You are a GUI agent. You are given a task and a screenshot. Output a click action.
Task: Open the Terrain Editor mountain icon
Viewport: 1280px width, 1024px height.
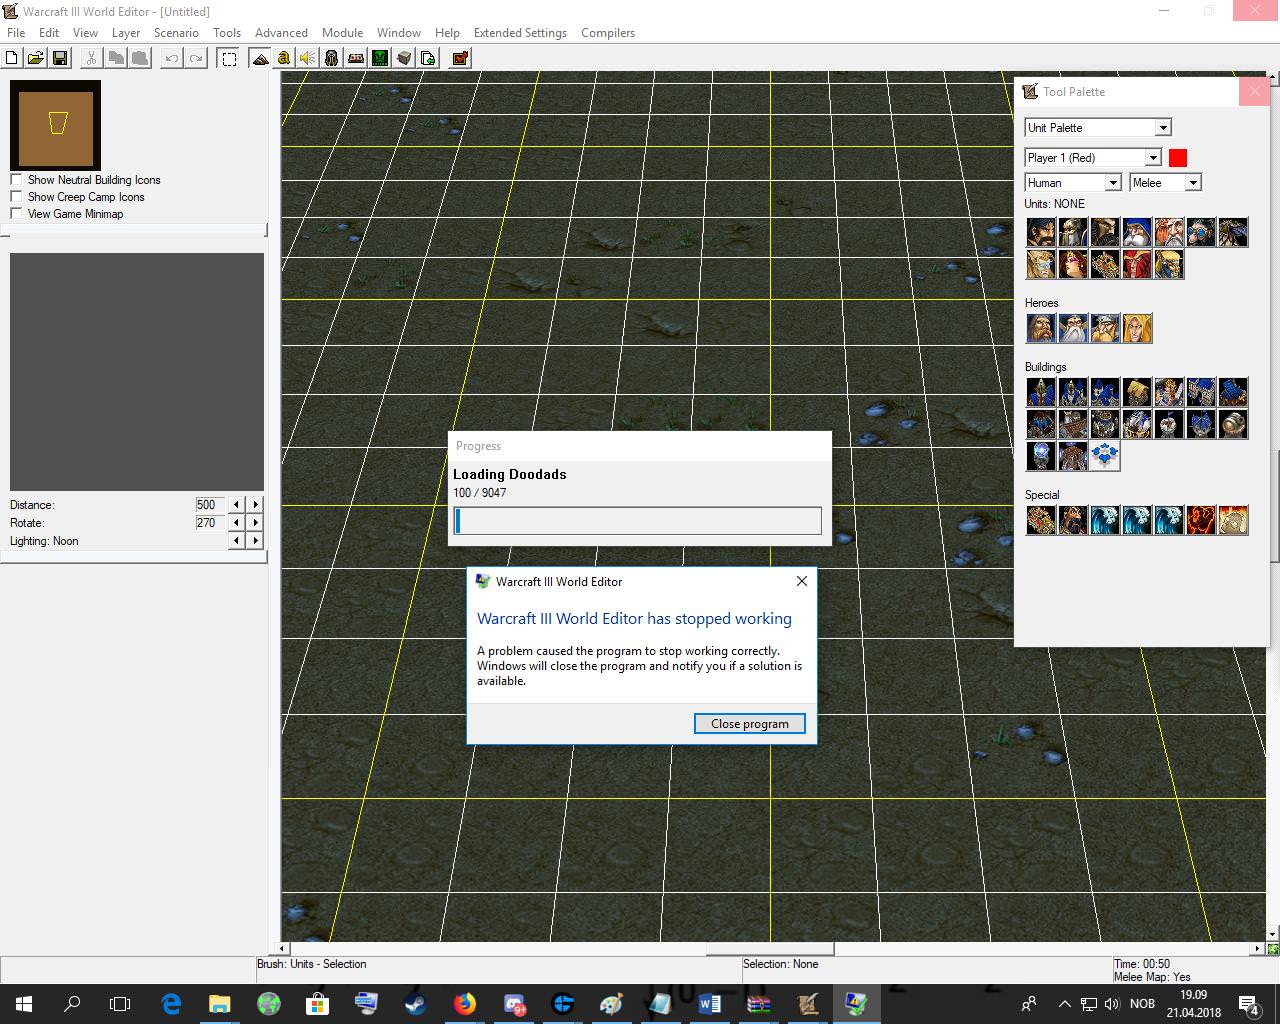260,58
